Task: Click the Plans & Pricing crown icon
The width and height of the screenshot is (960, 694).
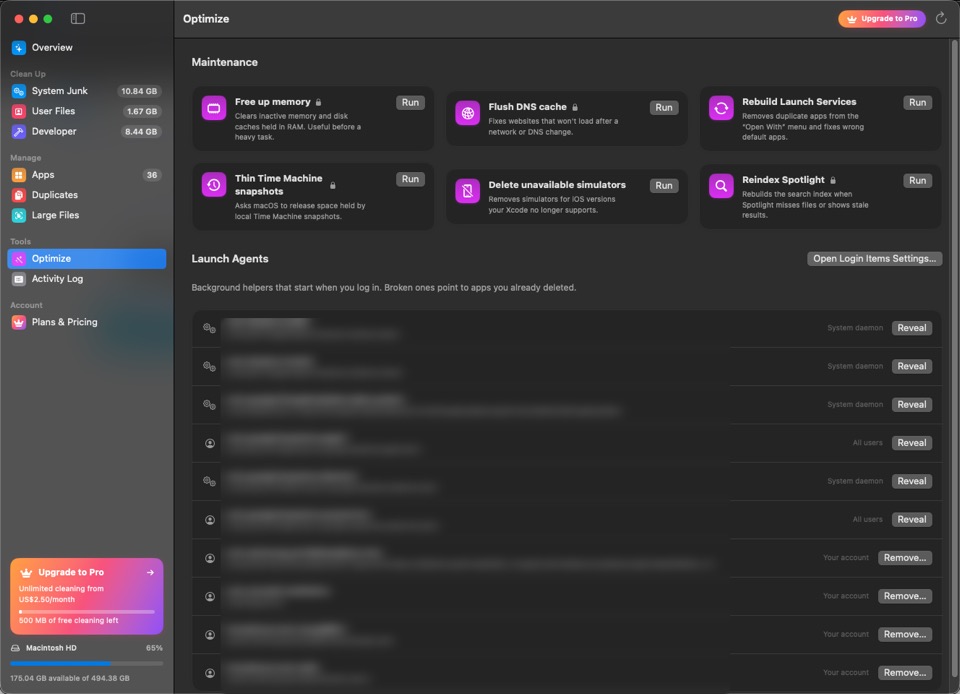Action: click(19, 322)
